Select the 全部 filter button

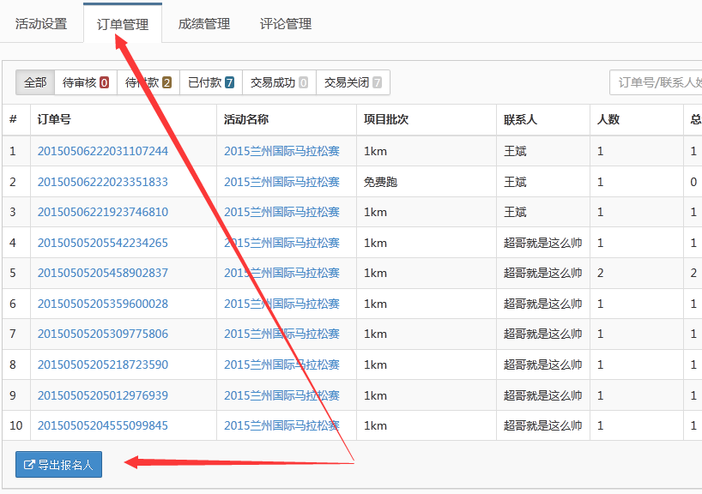pyautogui.click(x=35, y=83)
